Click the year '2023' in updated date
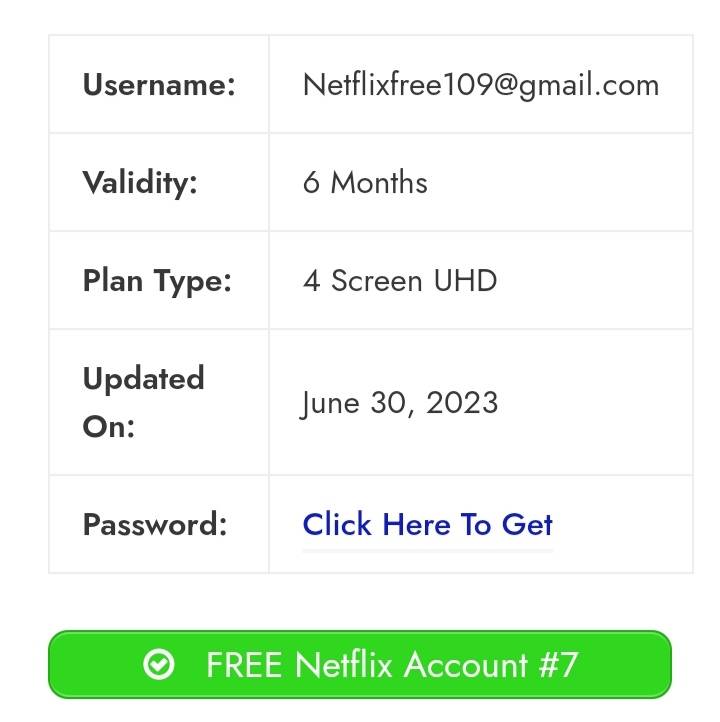Image resolution: width=720 pixels, height=722 pixels. [x=462, y=403]
